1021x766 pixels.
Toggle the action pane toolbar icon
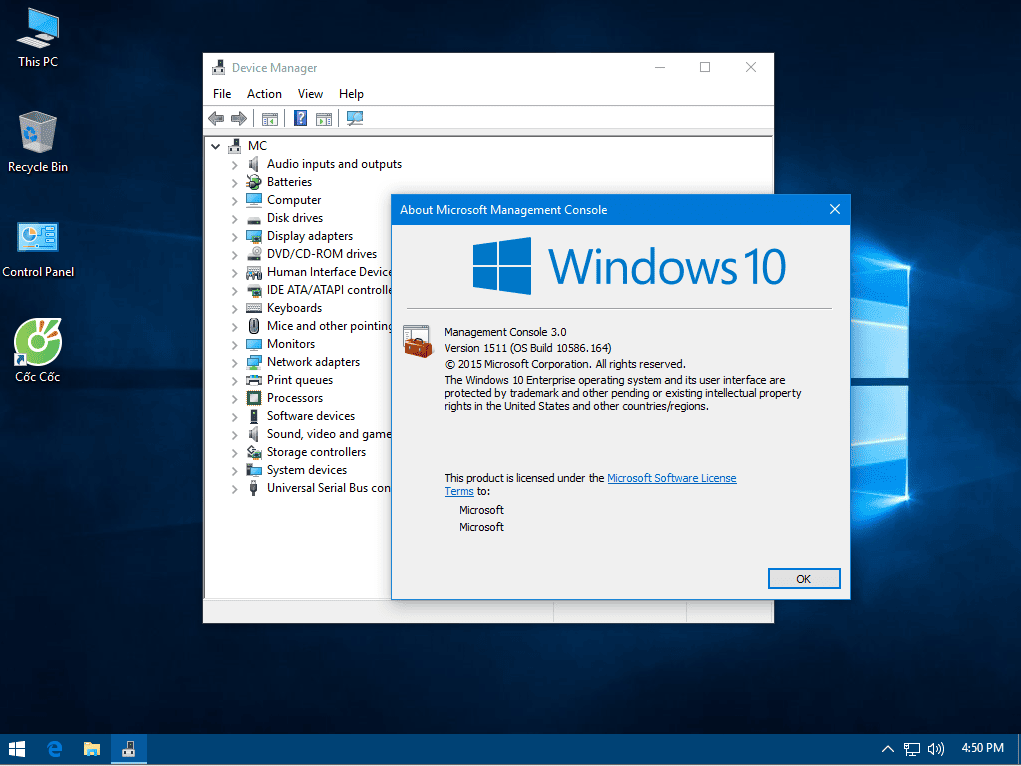[324, 119]
